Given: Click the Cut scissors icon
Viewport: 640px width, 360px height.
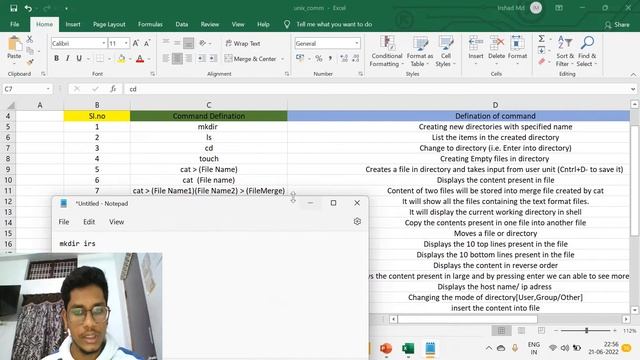Looking at the screenshot, I should tap(30, 40).
